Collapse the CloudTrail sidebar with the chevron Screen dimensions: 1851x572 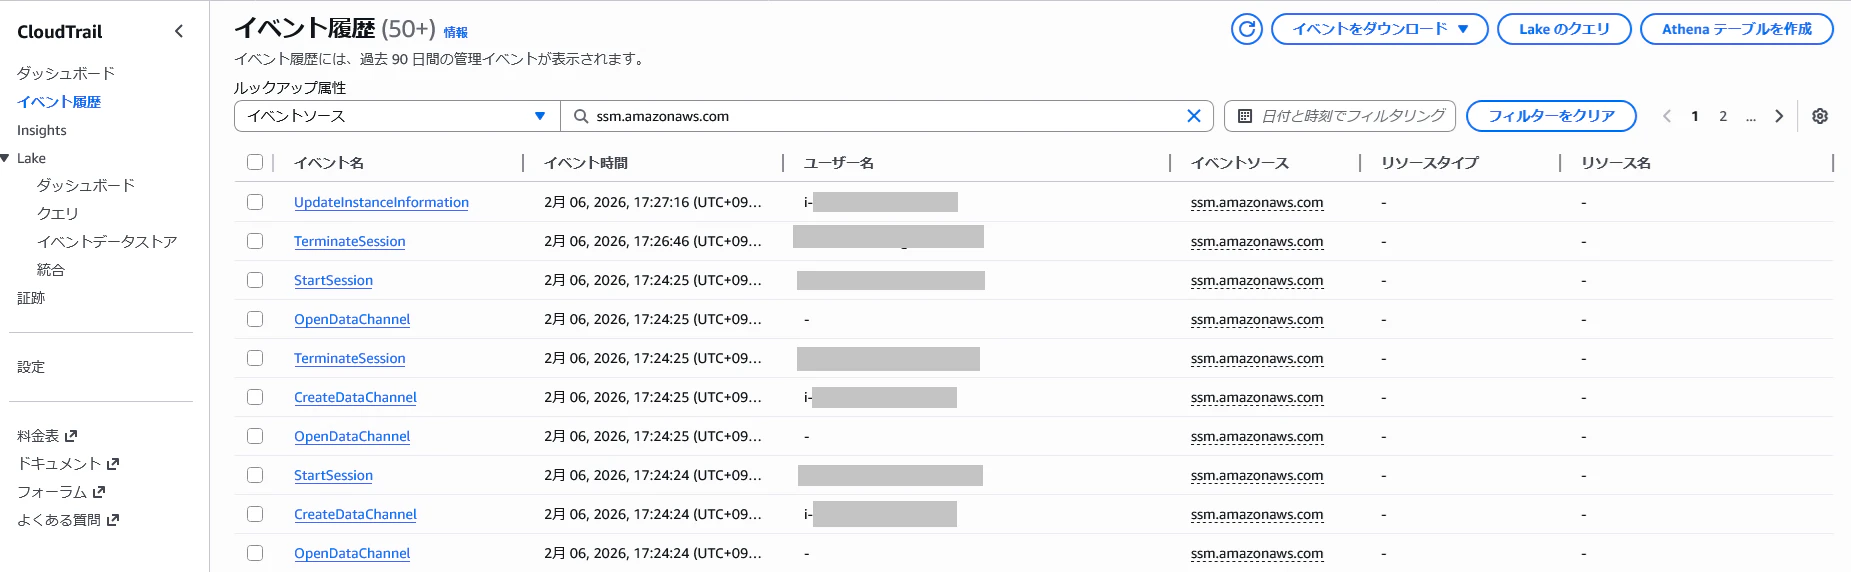coord(179,31)
